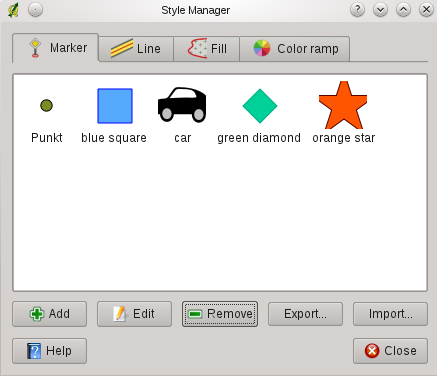Screen dimensions: 437x376
Task: Select the car marker symbol
Action: point(182,105)
